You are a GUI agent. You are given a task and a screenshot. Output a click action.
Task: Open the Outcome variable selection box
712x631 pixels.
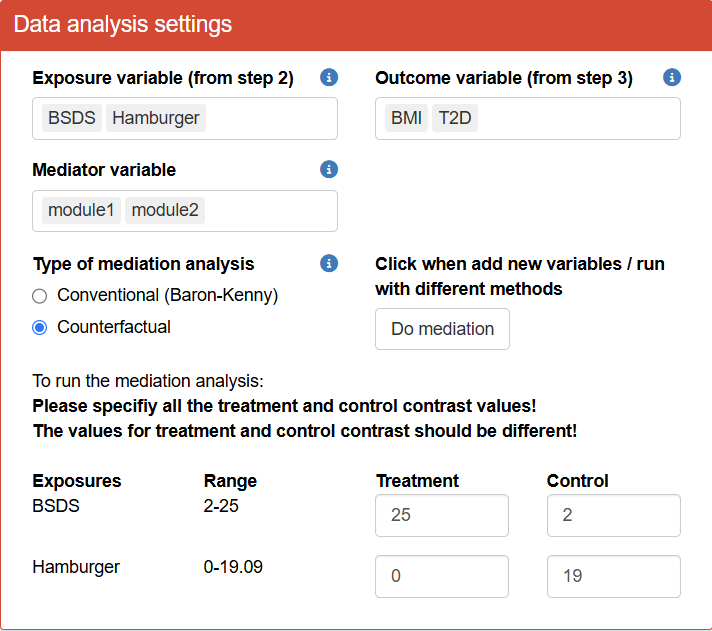coord(580,118)
